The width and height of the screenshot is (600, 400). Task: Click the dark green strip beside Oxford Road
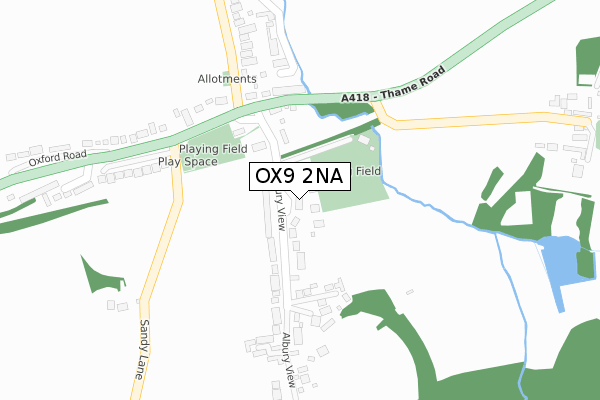point(54,216)
